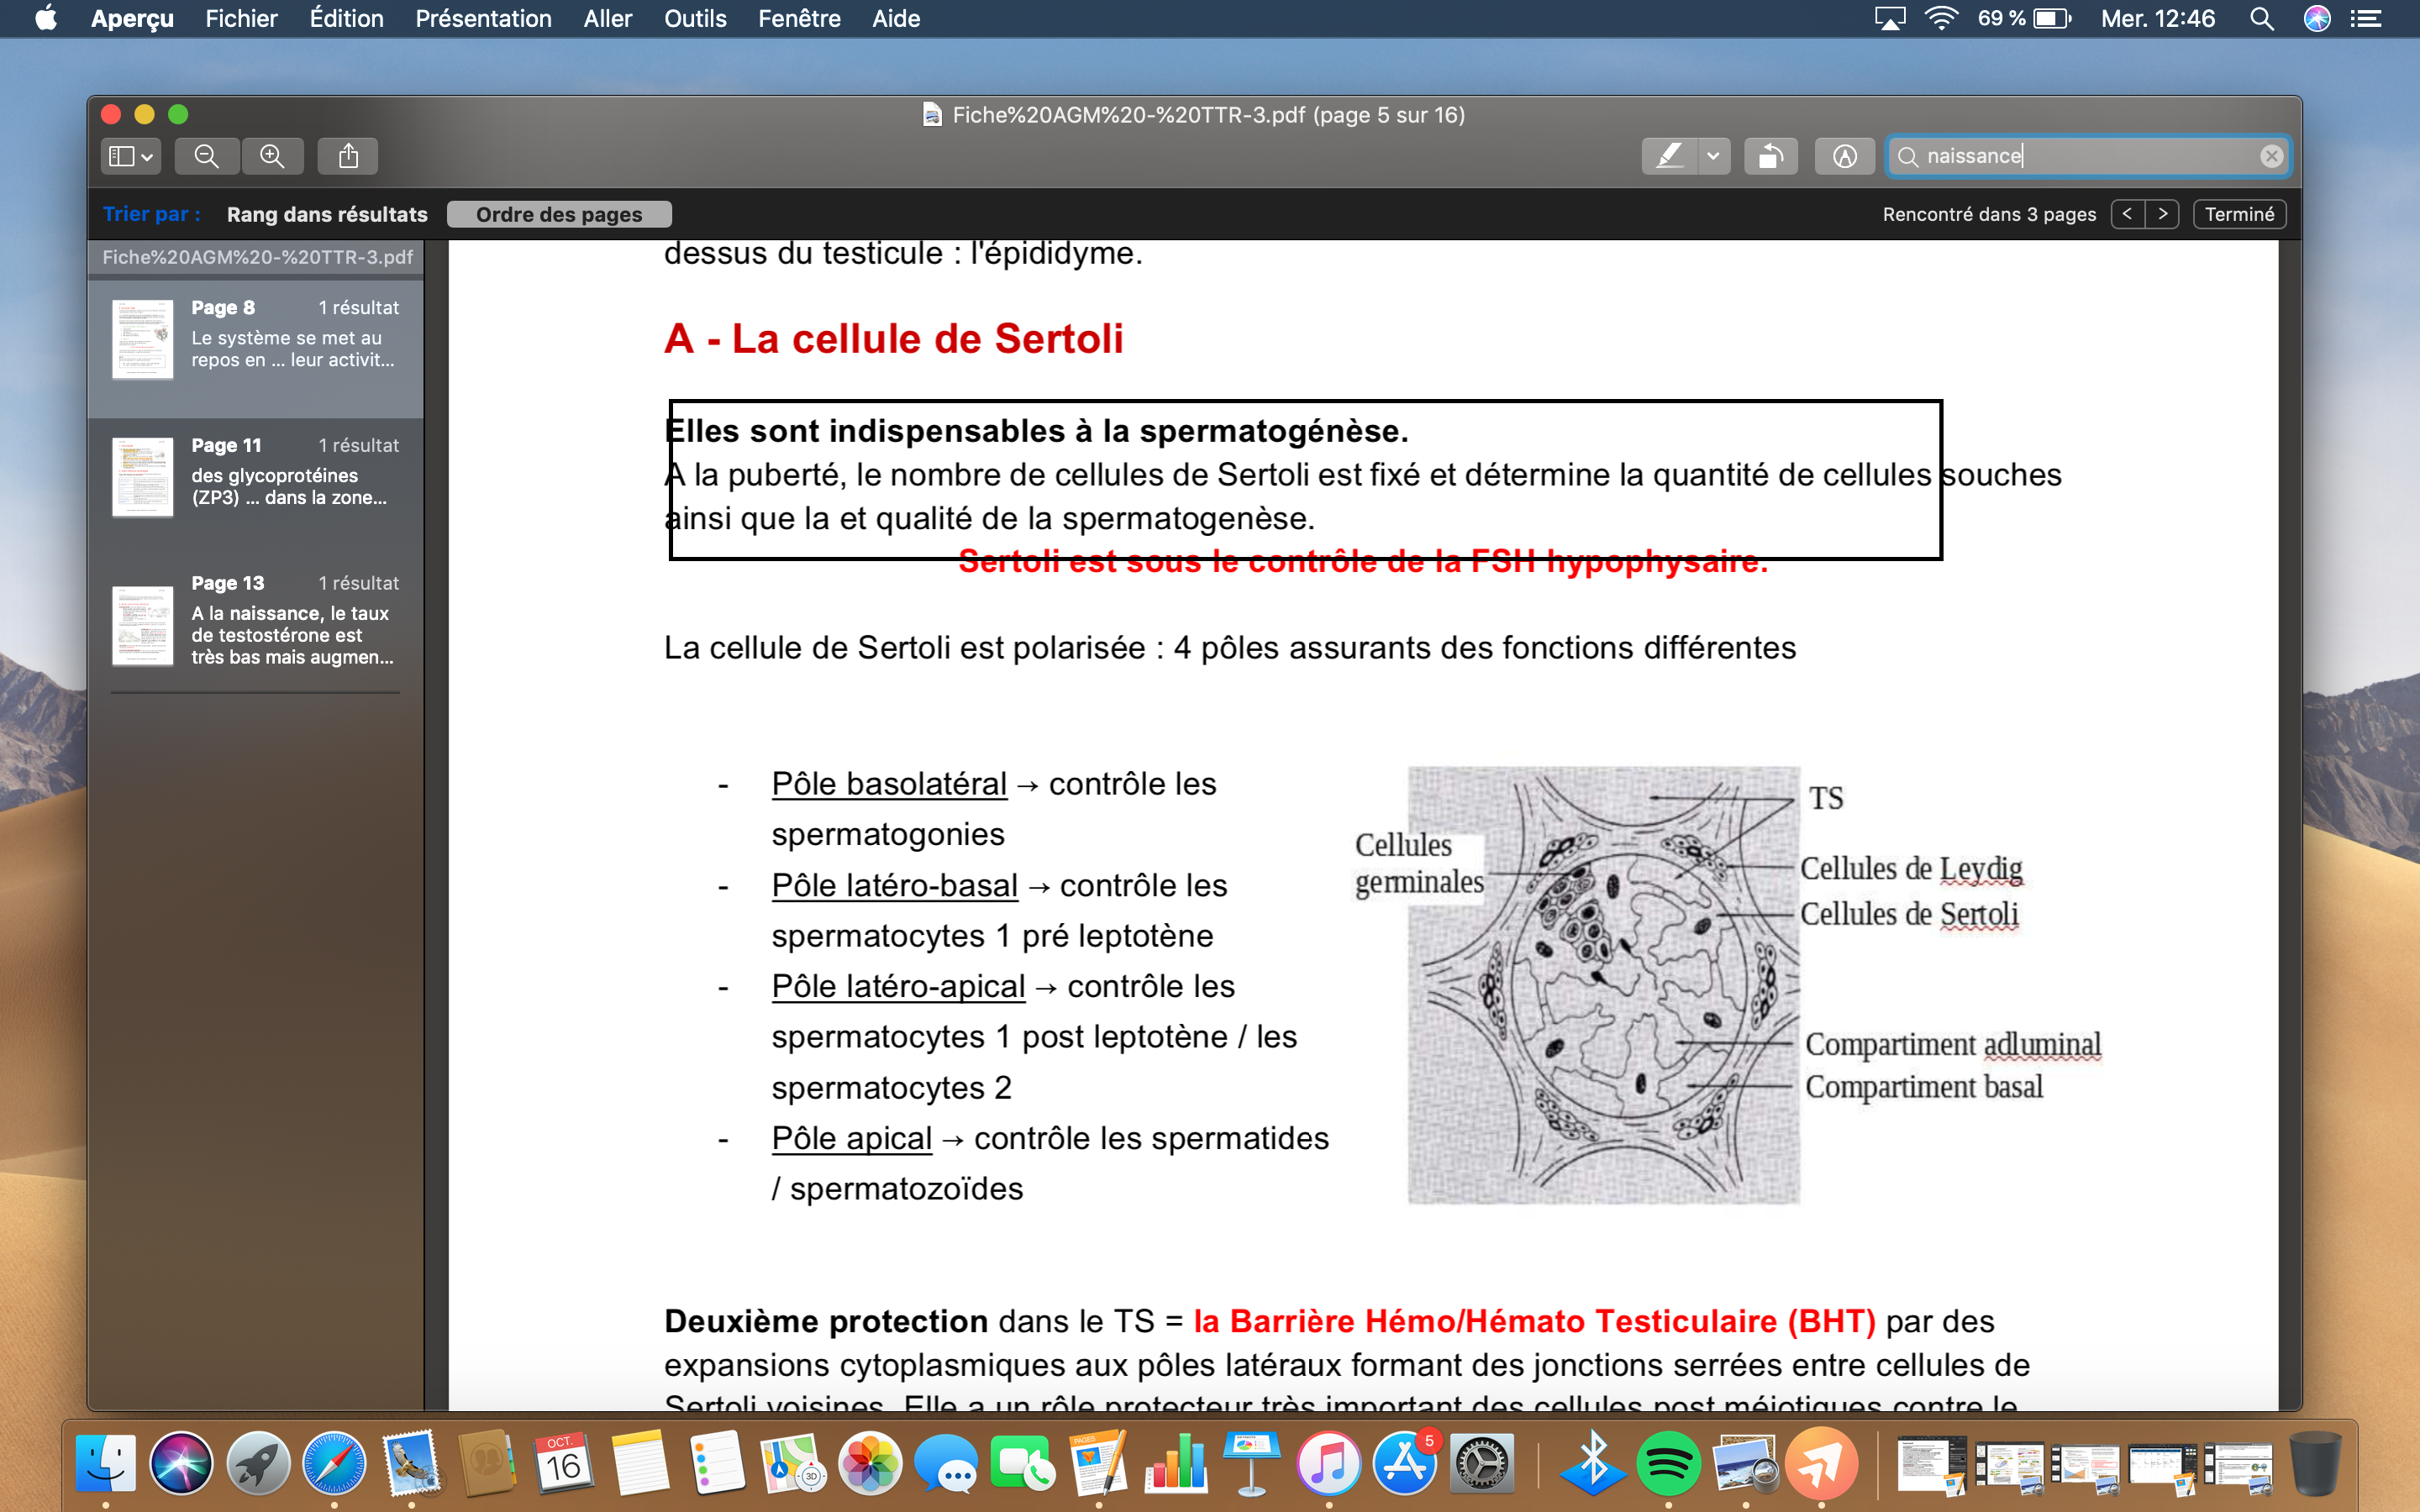Viewport: 2420px width, 1512px height.
Task: Open the share sheet icon
Action: pyautogui.click(x=348, y=156)
